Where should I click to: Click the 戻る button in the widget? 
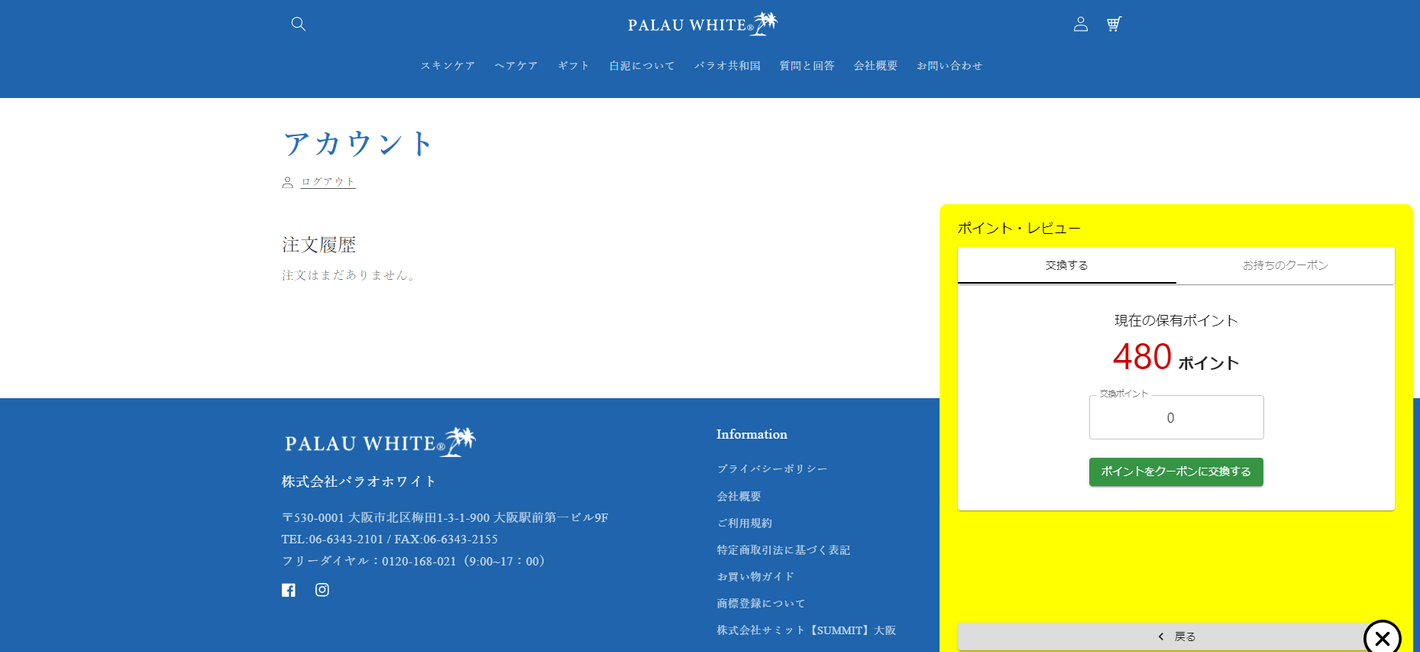click(1175, 636)
